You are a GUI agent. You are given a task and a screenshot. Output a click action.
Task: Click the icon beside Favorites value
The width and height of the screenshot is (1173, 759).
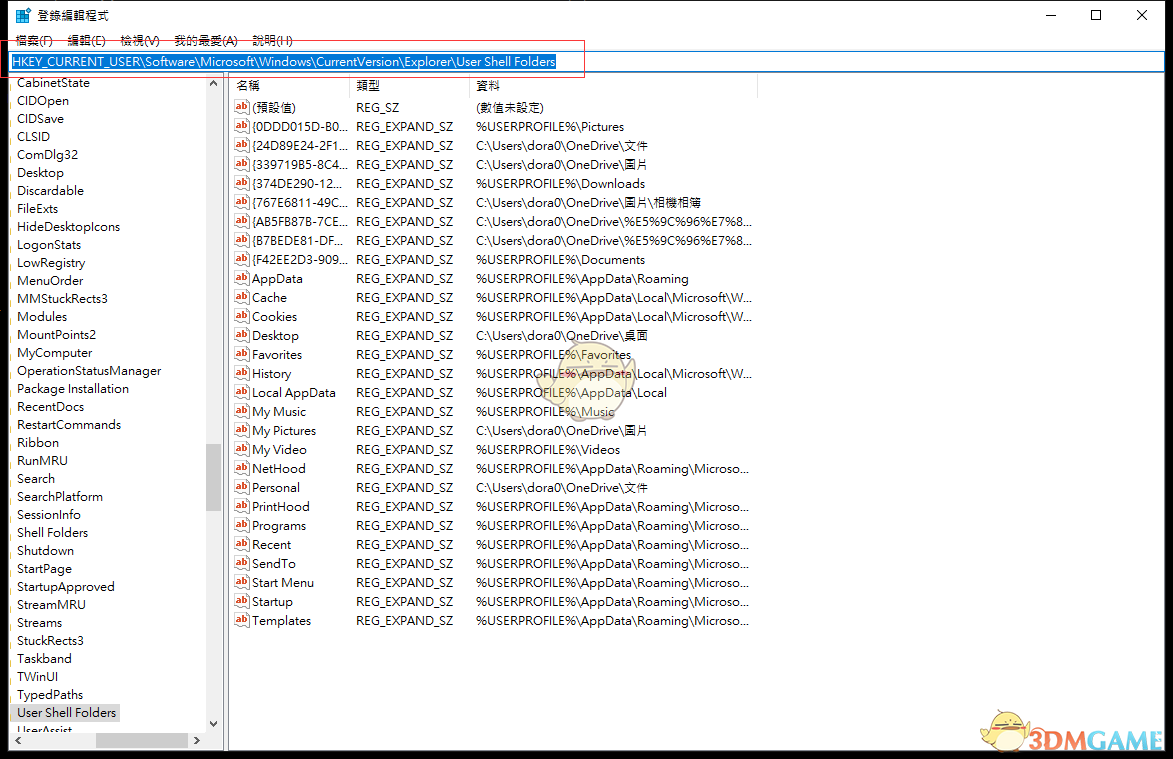point(241,355)
